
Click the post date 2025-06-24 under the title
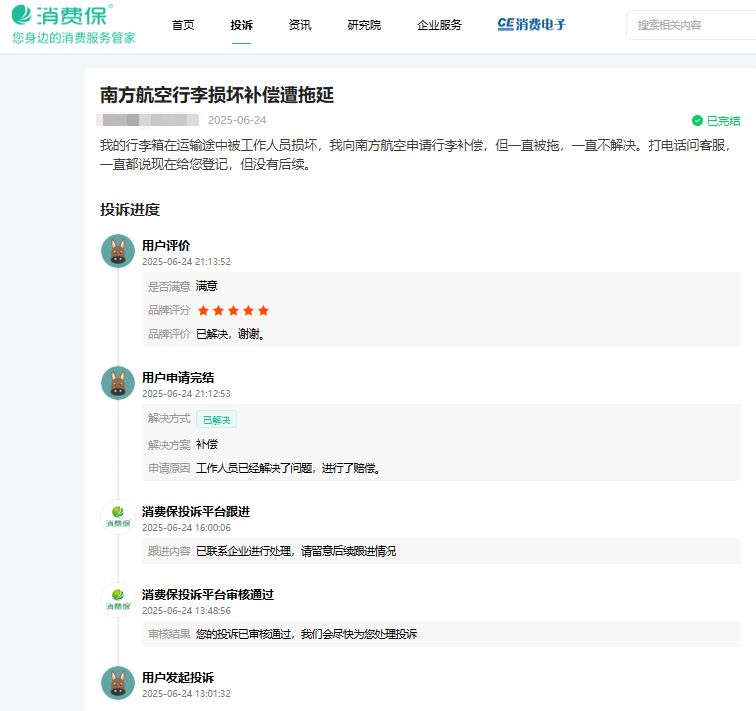pyautogui.click(x=237, y=120)
